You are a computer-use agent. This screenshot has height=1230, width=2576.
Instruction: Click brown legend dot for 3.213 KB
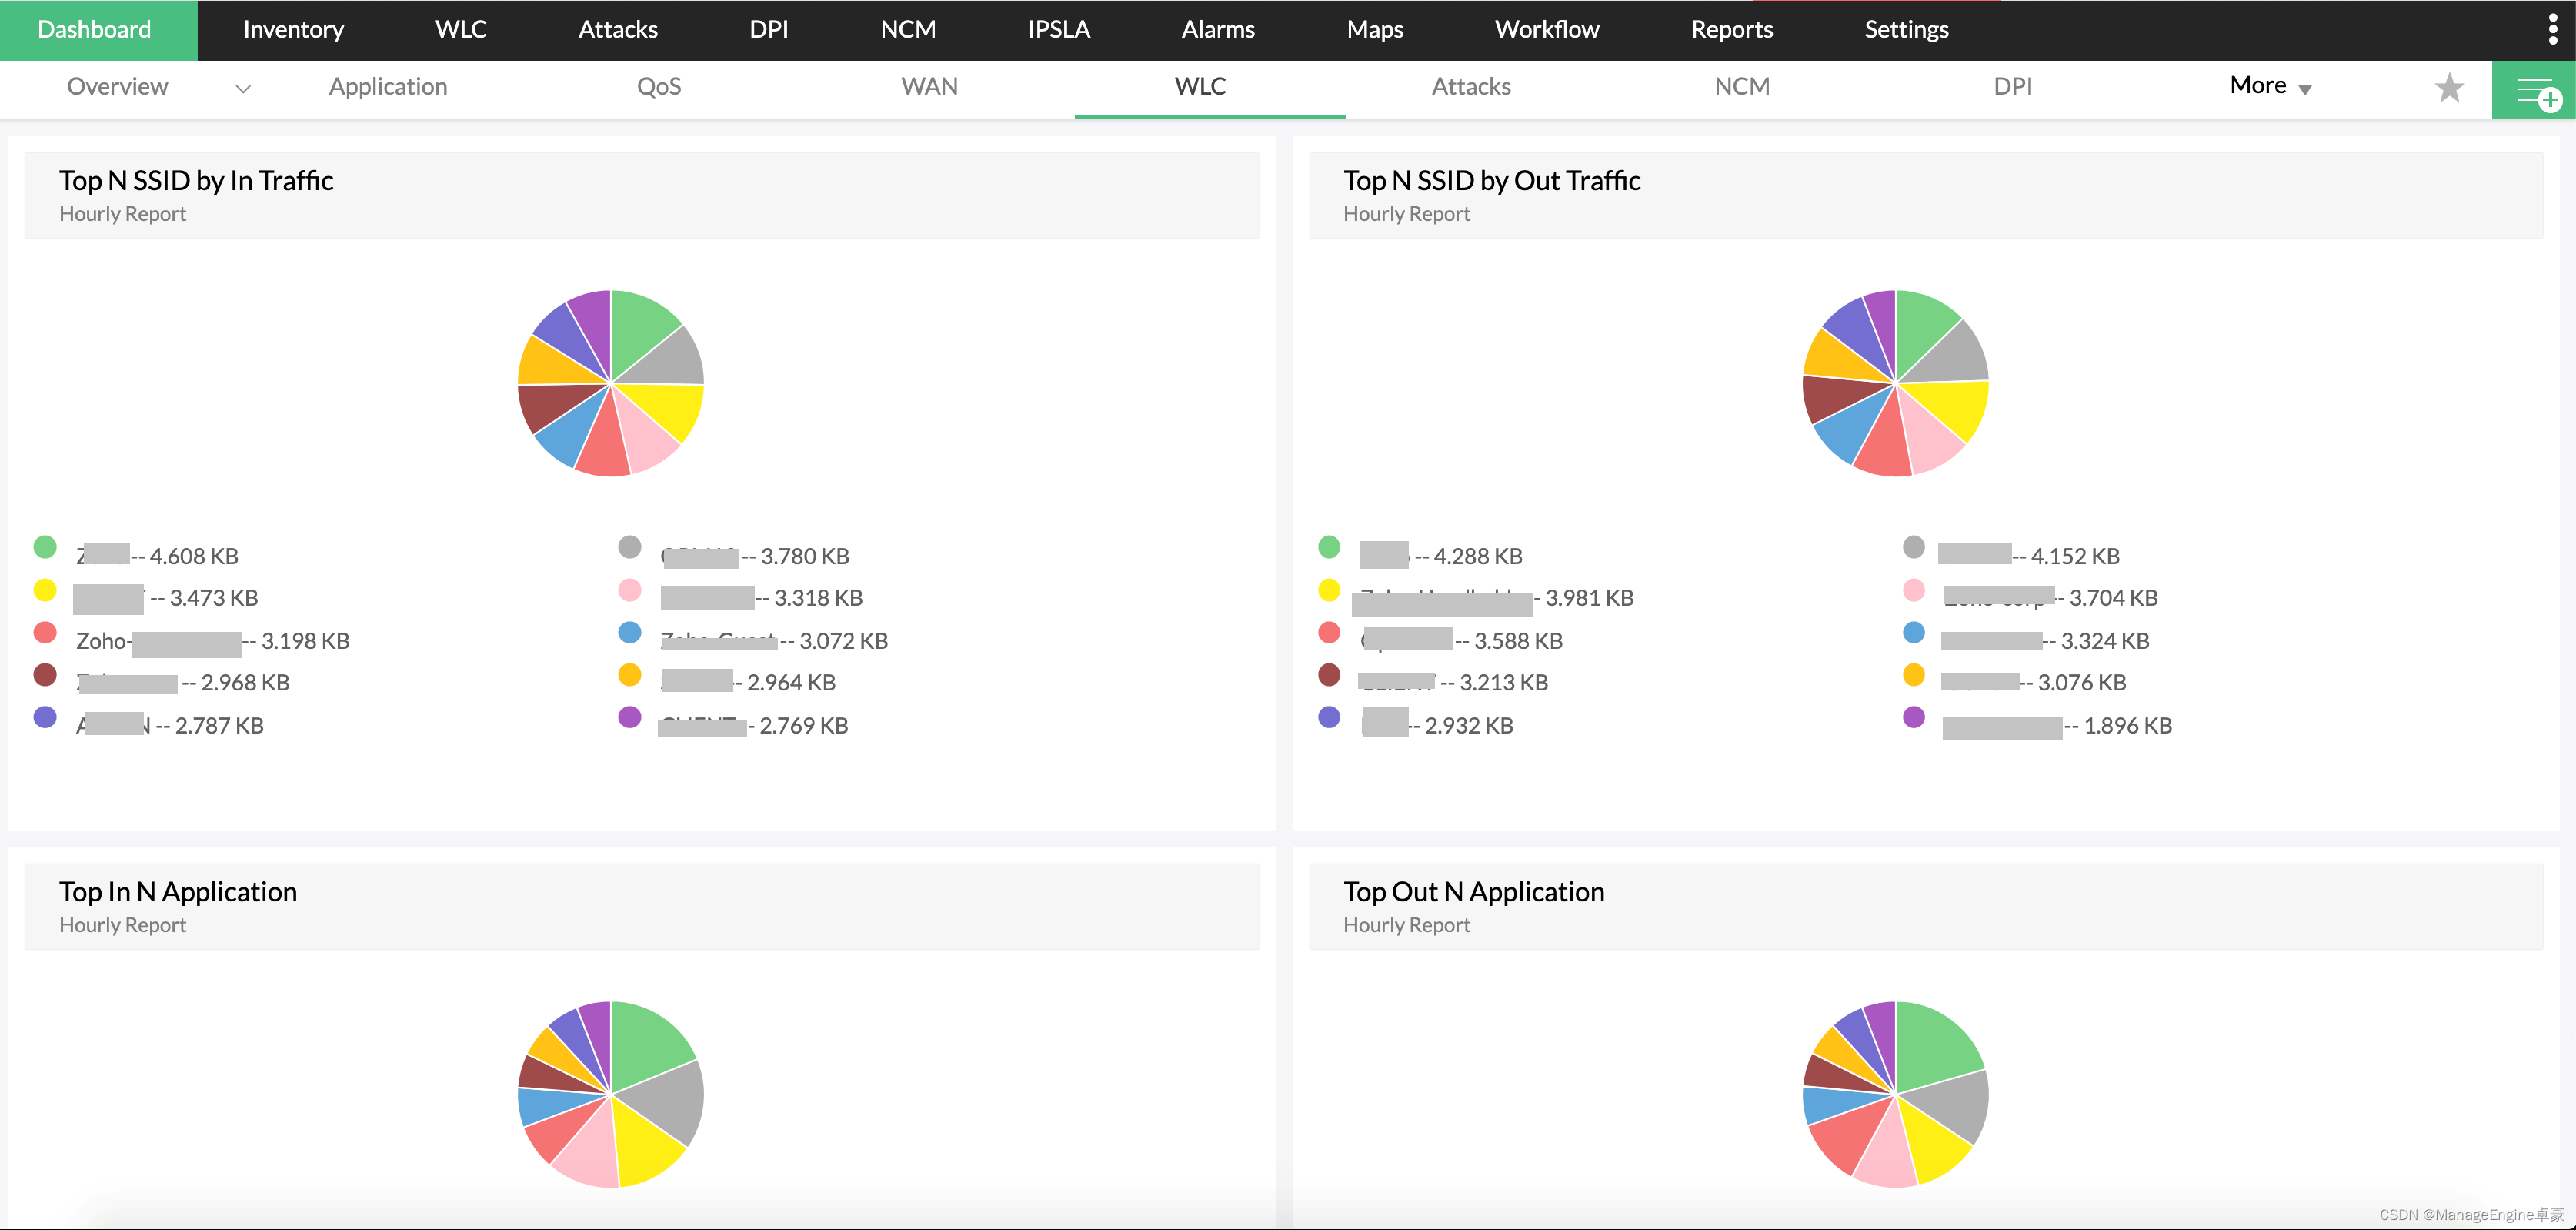(x=1329, y=675)
